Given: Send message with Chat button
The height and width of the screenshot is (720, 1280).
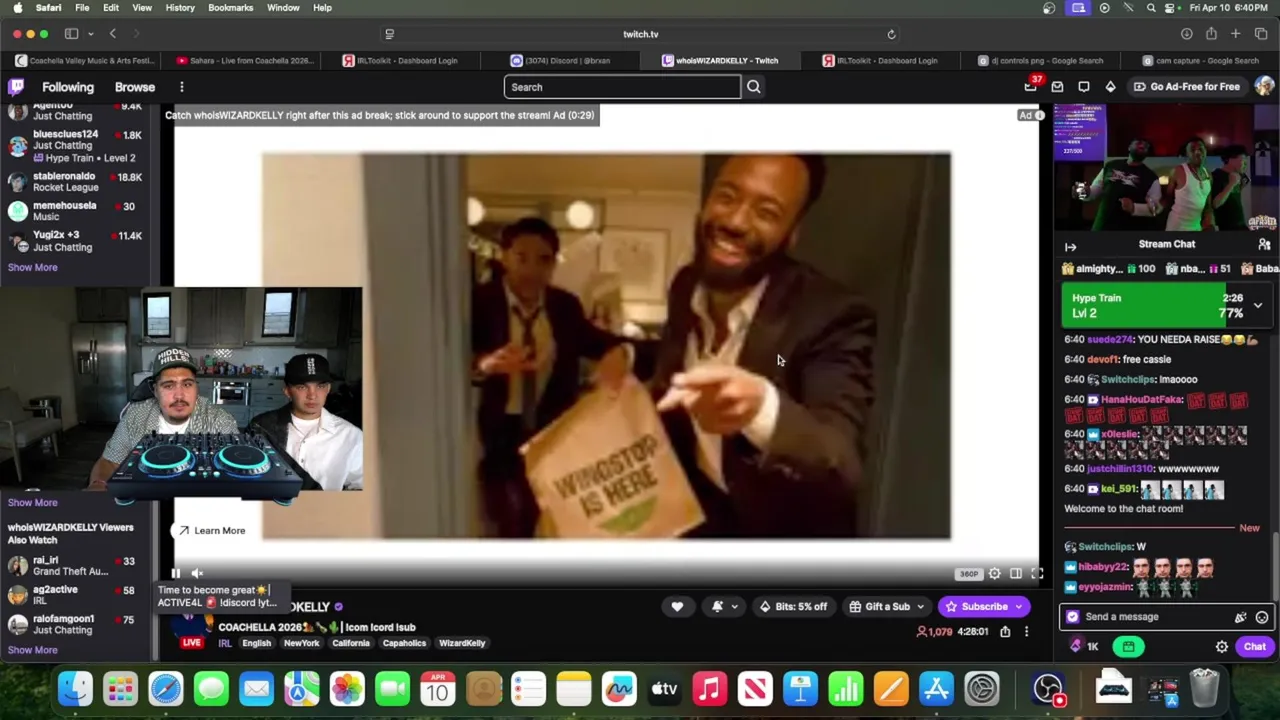Looking at the screenshot, I should tap(1255, 647).
